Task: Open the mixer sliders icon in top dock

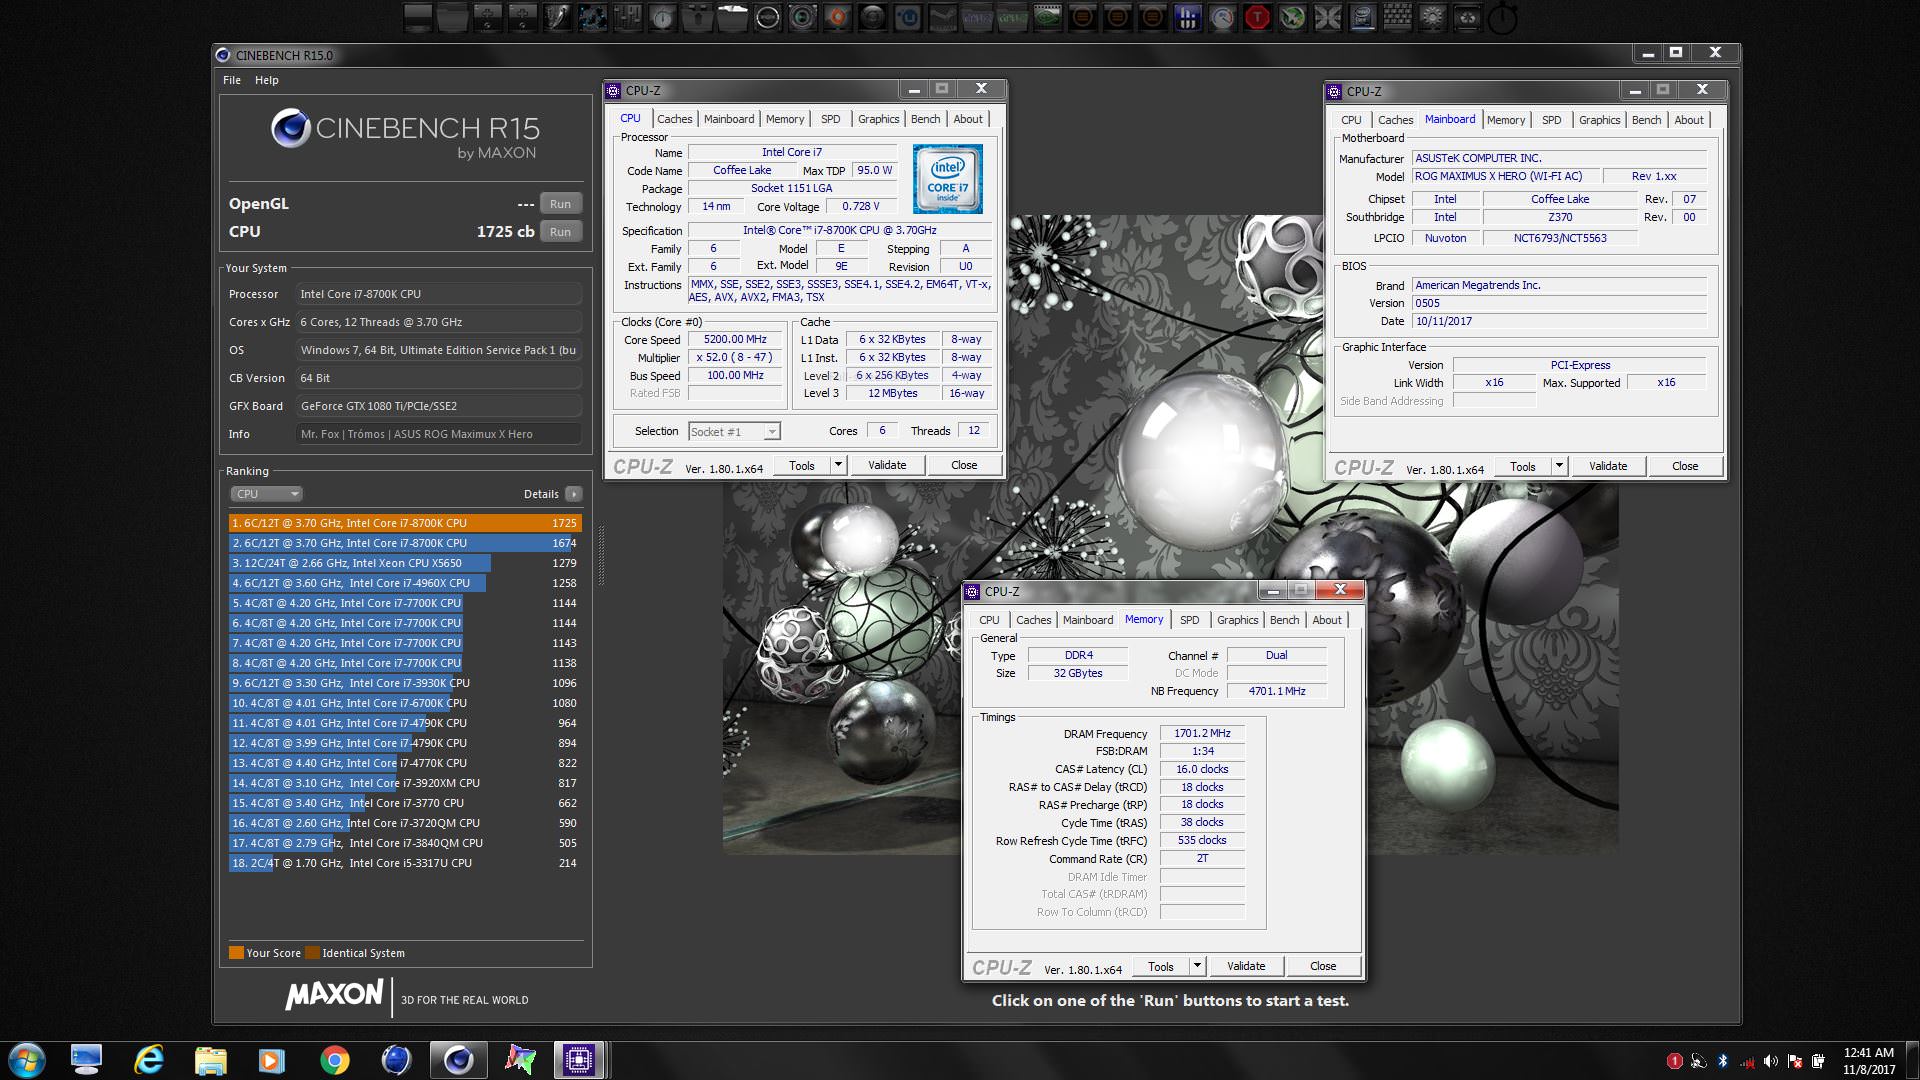Action: point(627,17)
